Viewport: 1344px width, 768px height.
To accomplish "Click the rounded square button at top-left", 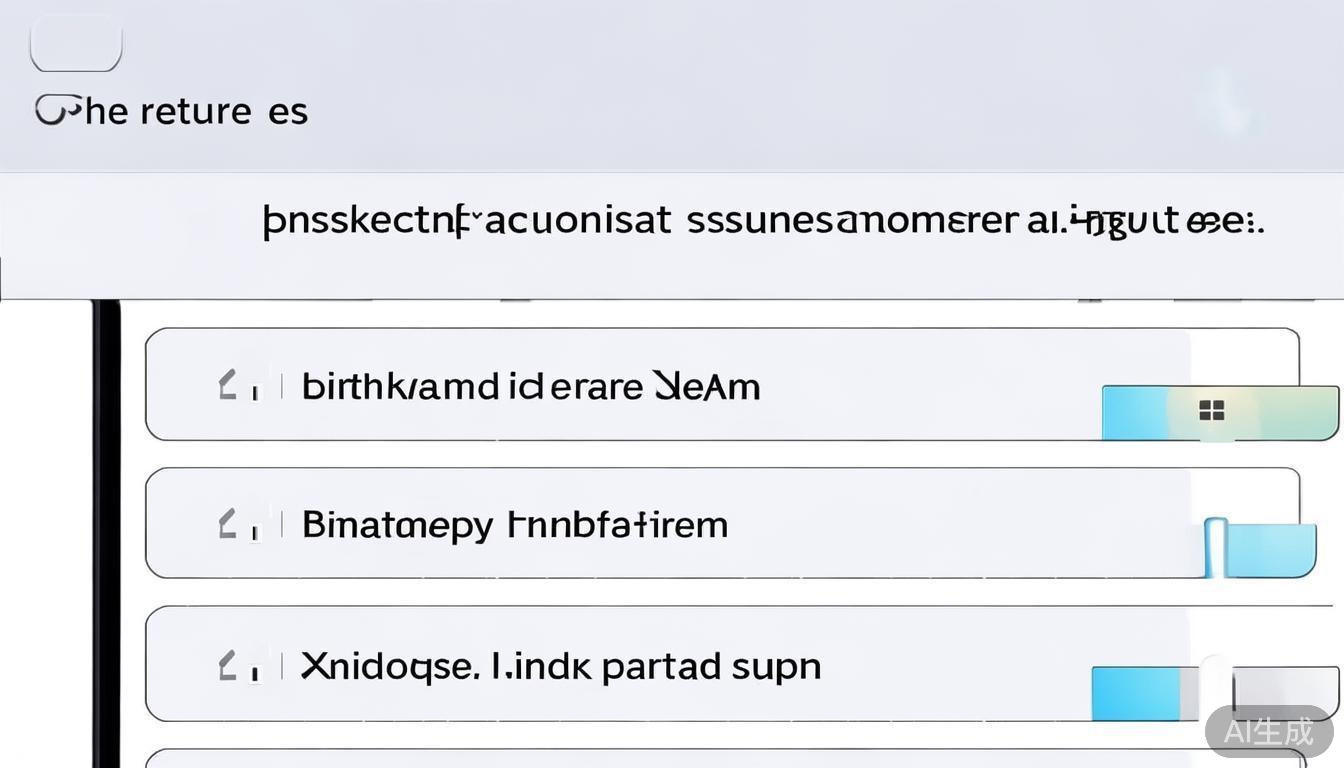I will click(x=76, y=46).
